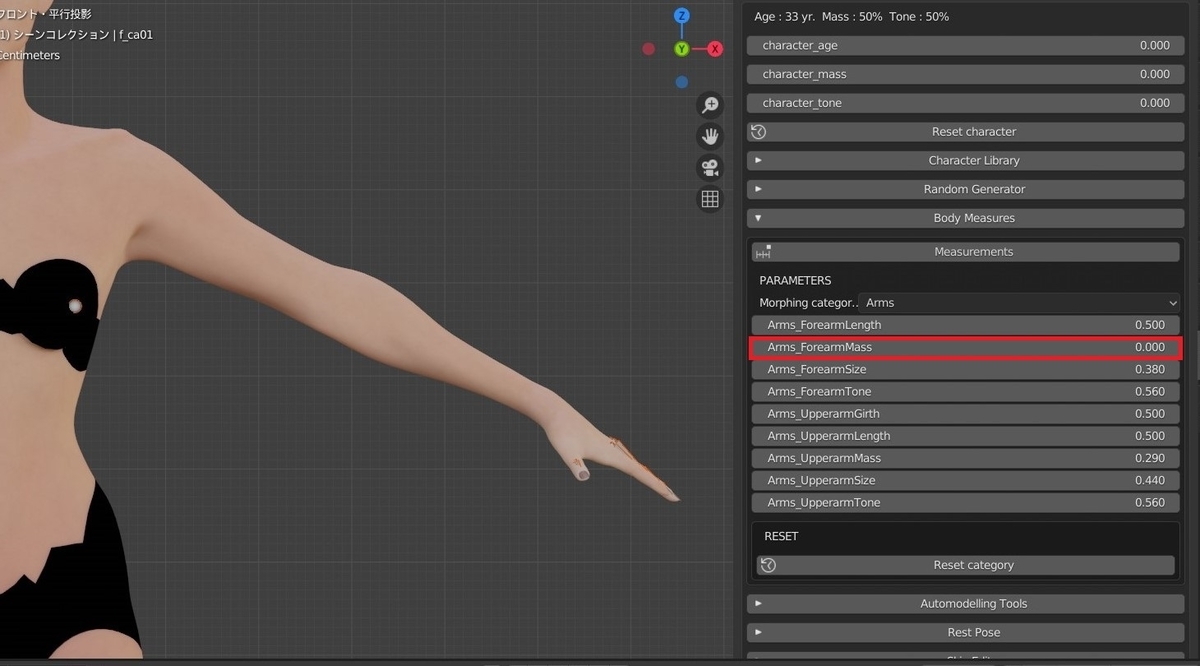Click the Arms_UpperarmLength slider field
The height and width of the screenshot is (666, 1200).
tap(966, 436)
